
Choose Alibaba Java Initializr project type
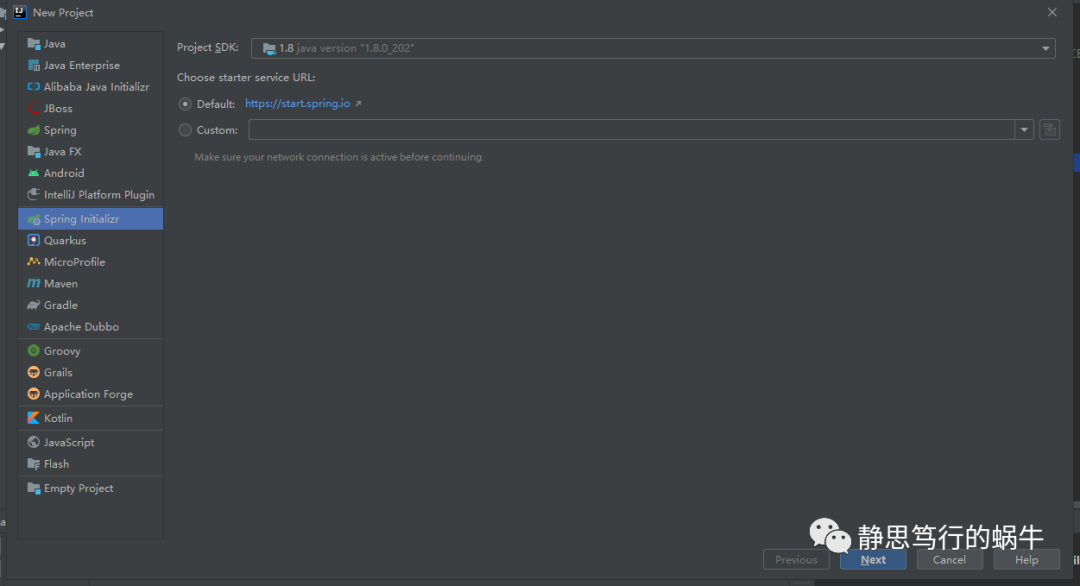pos(90,87)
